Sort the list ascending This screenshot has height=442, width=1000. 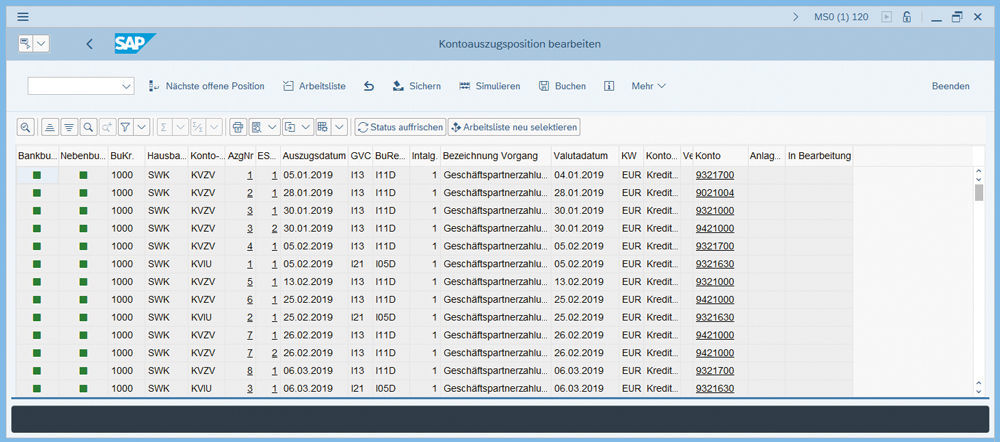click(x=49, y=128)
